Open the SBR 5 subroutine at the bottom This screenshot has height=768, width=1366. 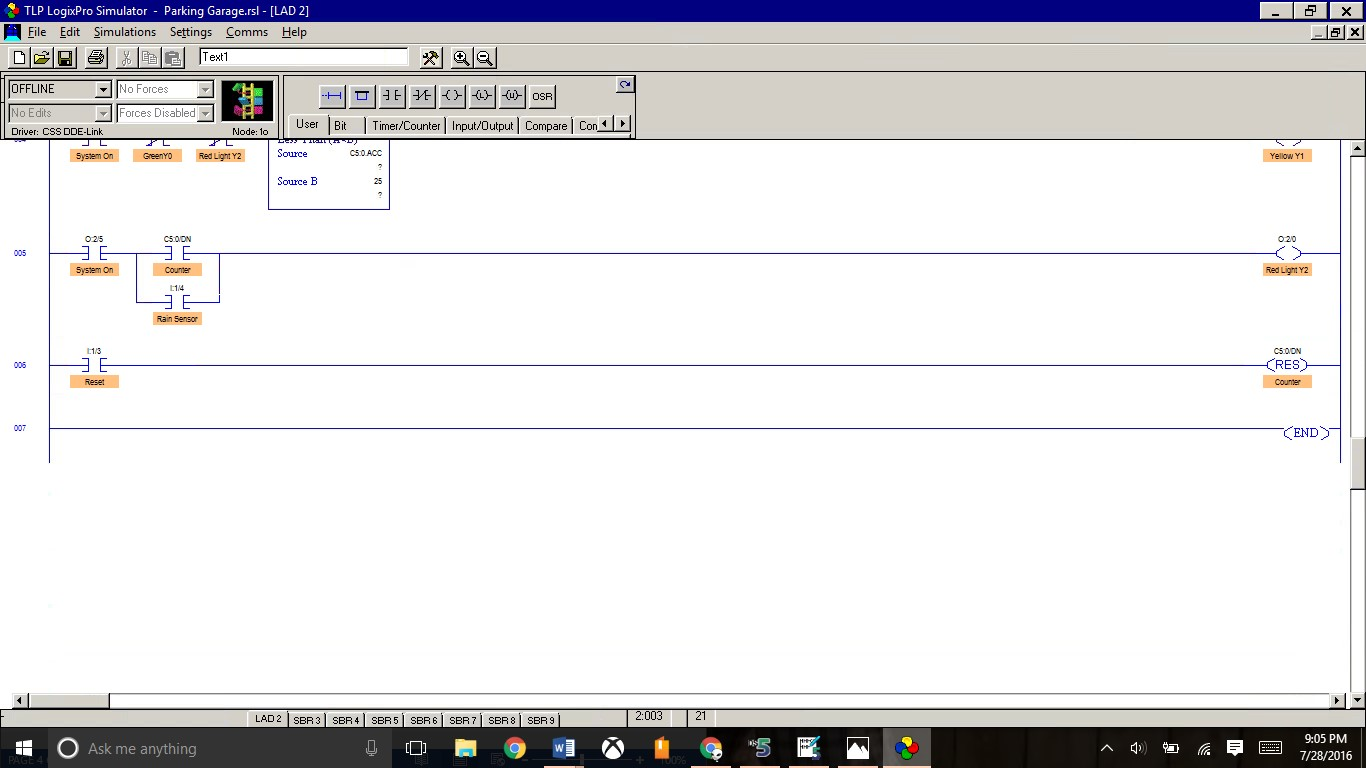(x=384, y=719)
